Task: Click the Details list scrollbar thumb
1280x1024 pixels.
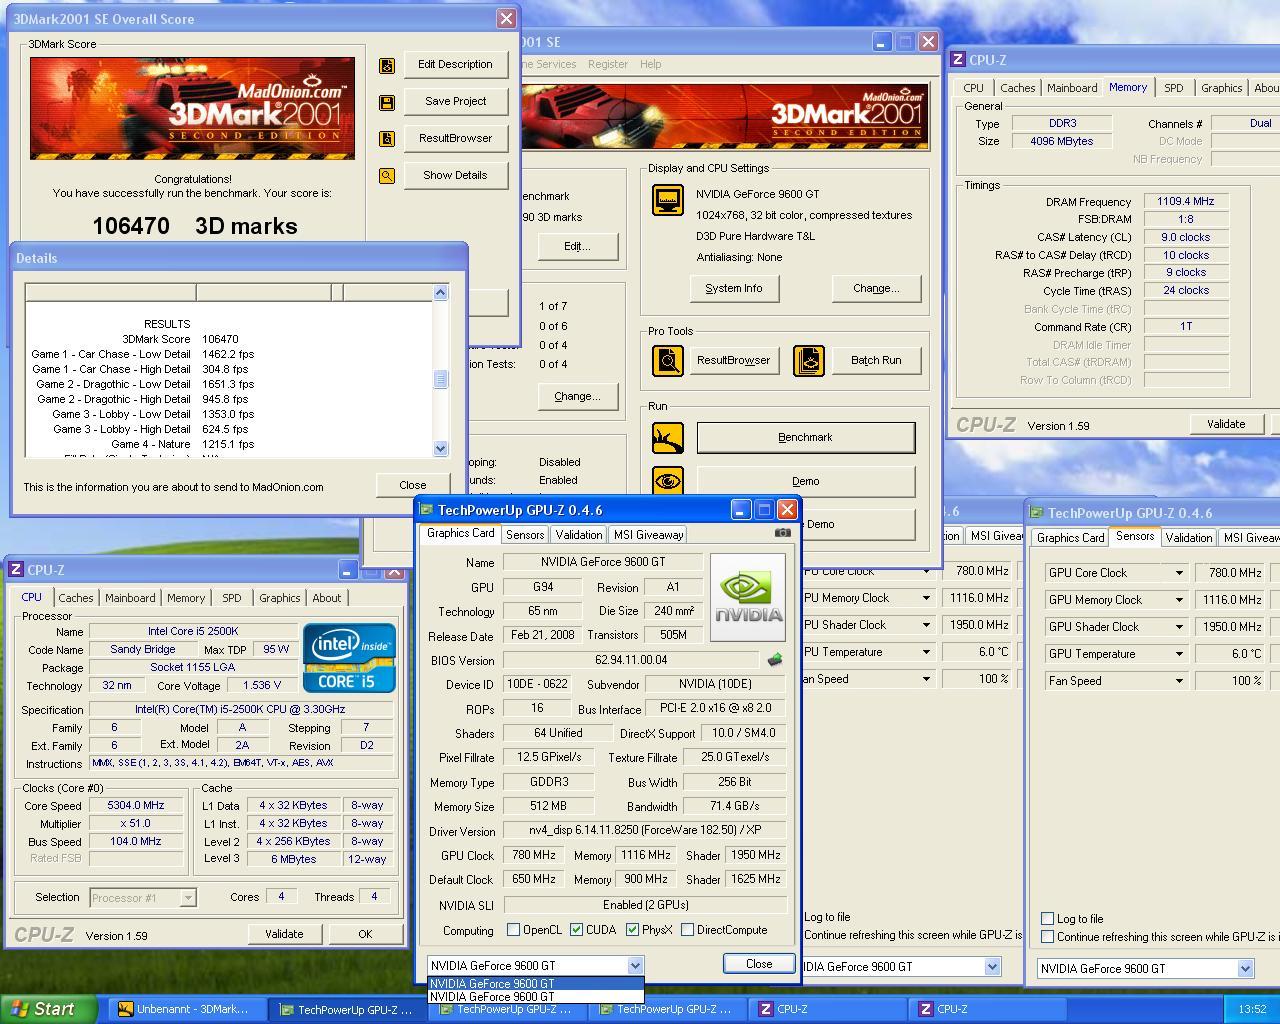Action: pos(441,380)
